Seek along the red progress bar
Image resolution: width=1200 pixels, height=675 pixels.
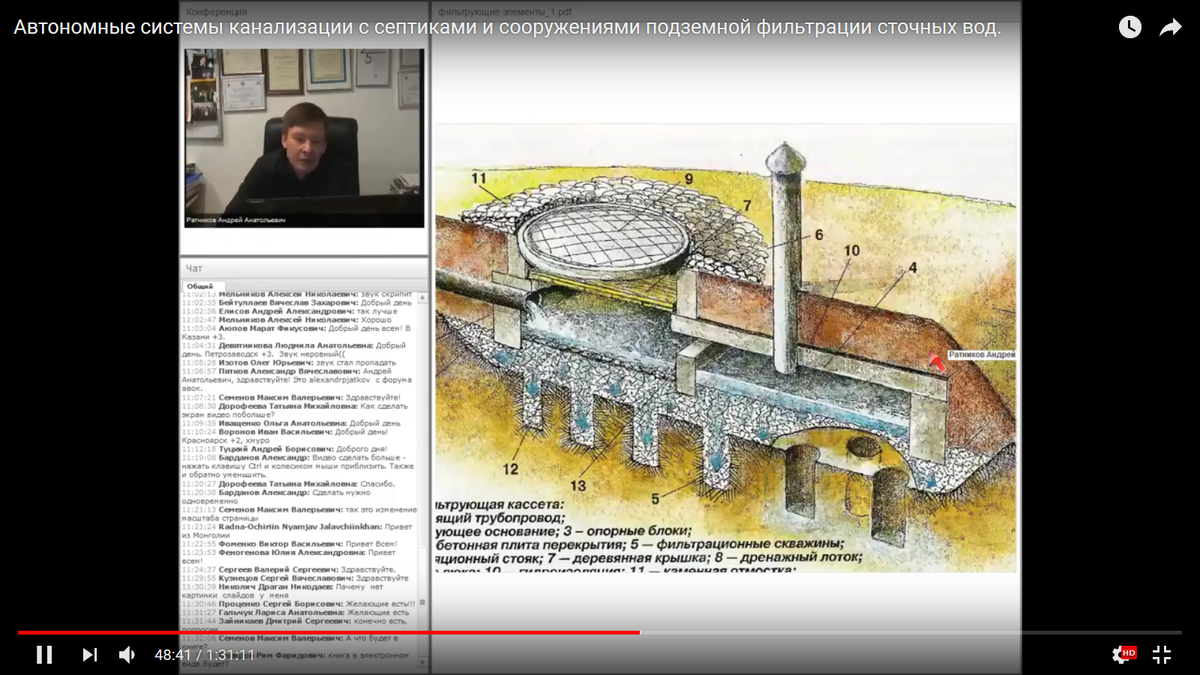coord(328,632)
